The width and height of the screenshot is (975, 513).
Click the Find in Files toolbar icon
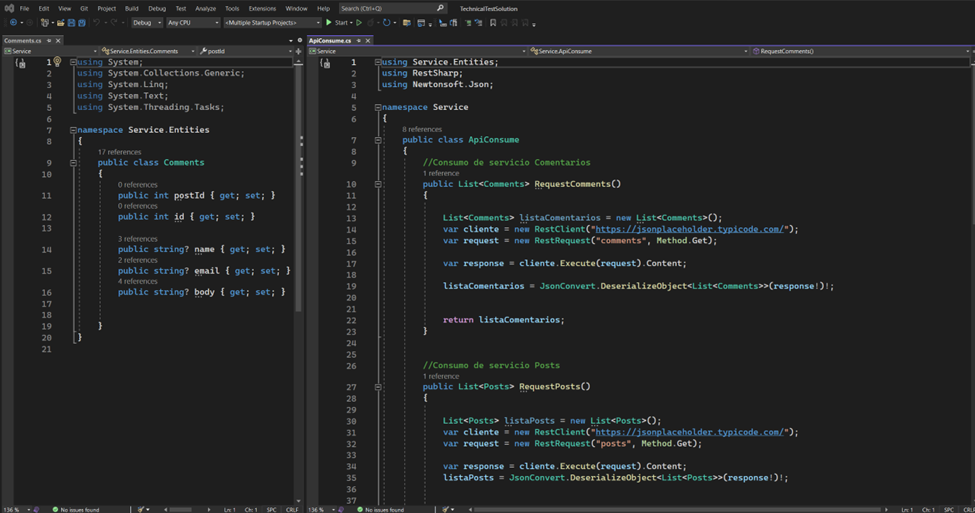(407, 22)
